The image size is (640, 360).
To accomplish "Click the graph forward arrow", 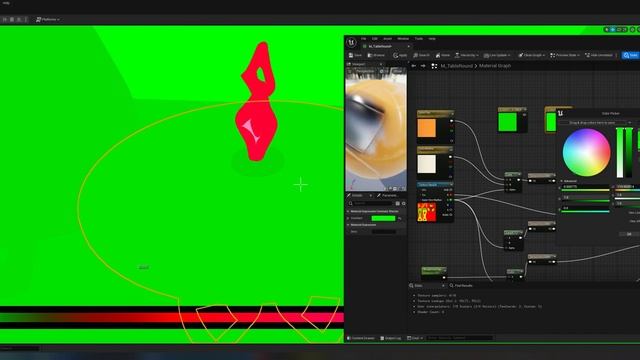I will (x=423, y=66).
